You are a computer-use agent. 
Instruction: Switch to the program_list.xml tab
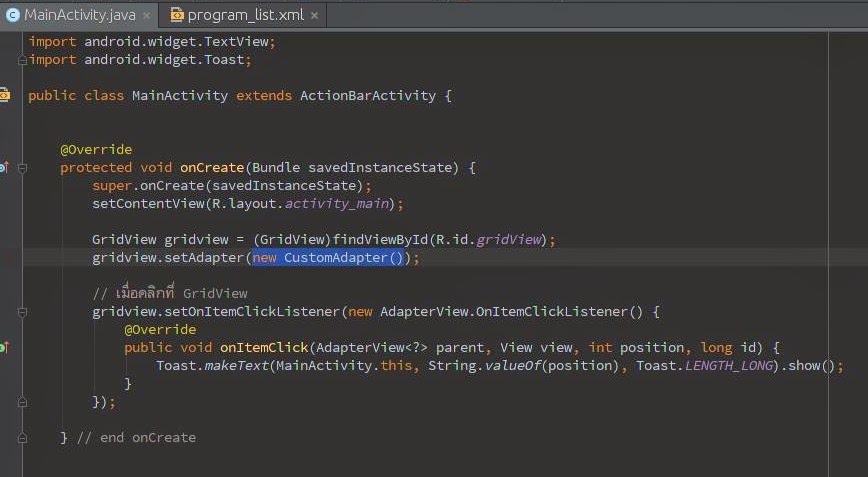click(x=245, y=15)
